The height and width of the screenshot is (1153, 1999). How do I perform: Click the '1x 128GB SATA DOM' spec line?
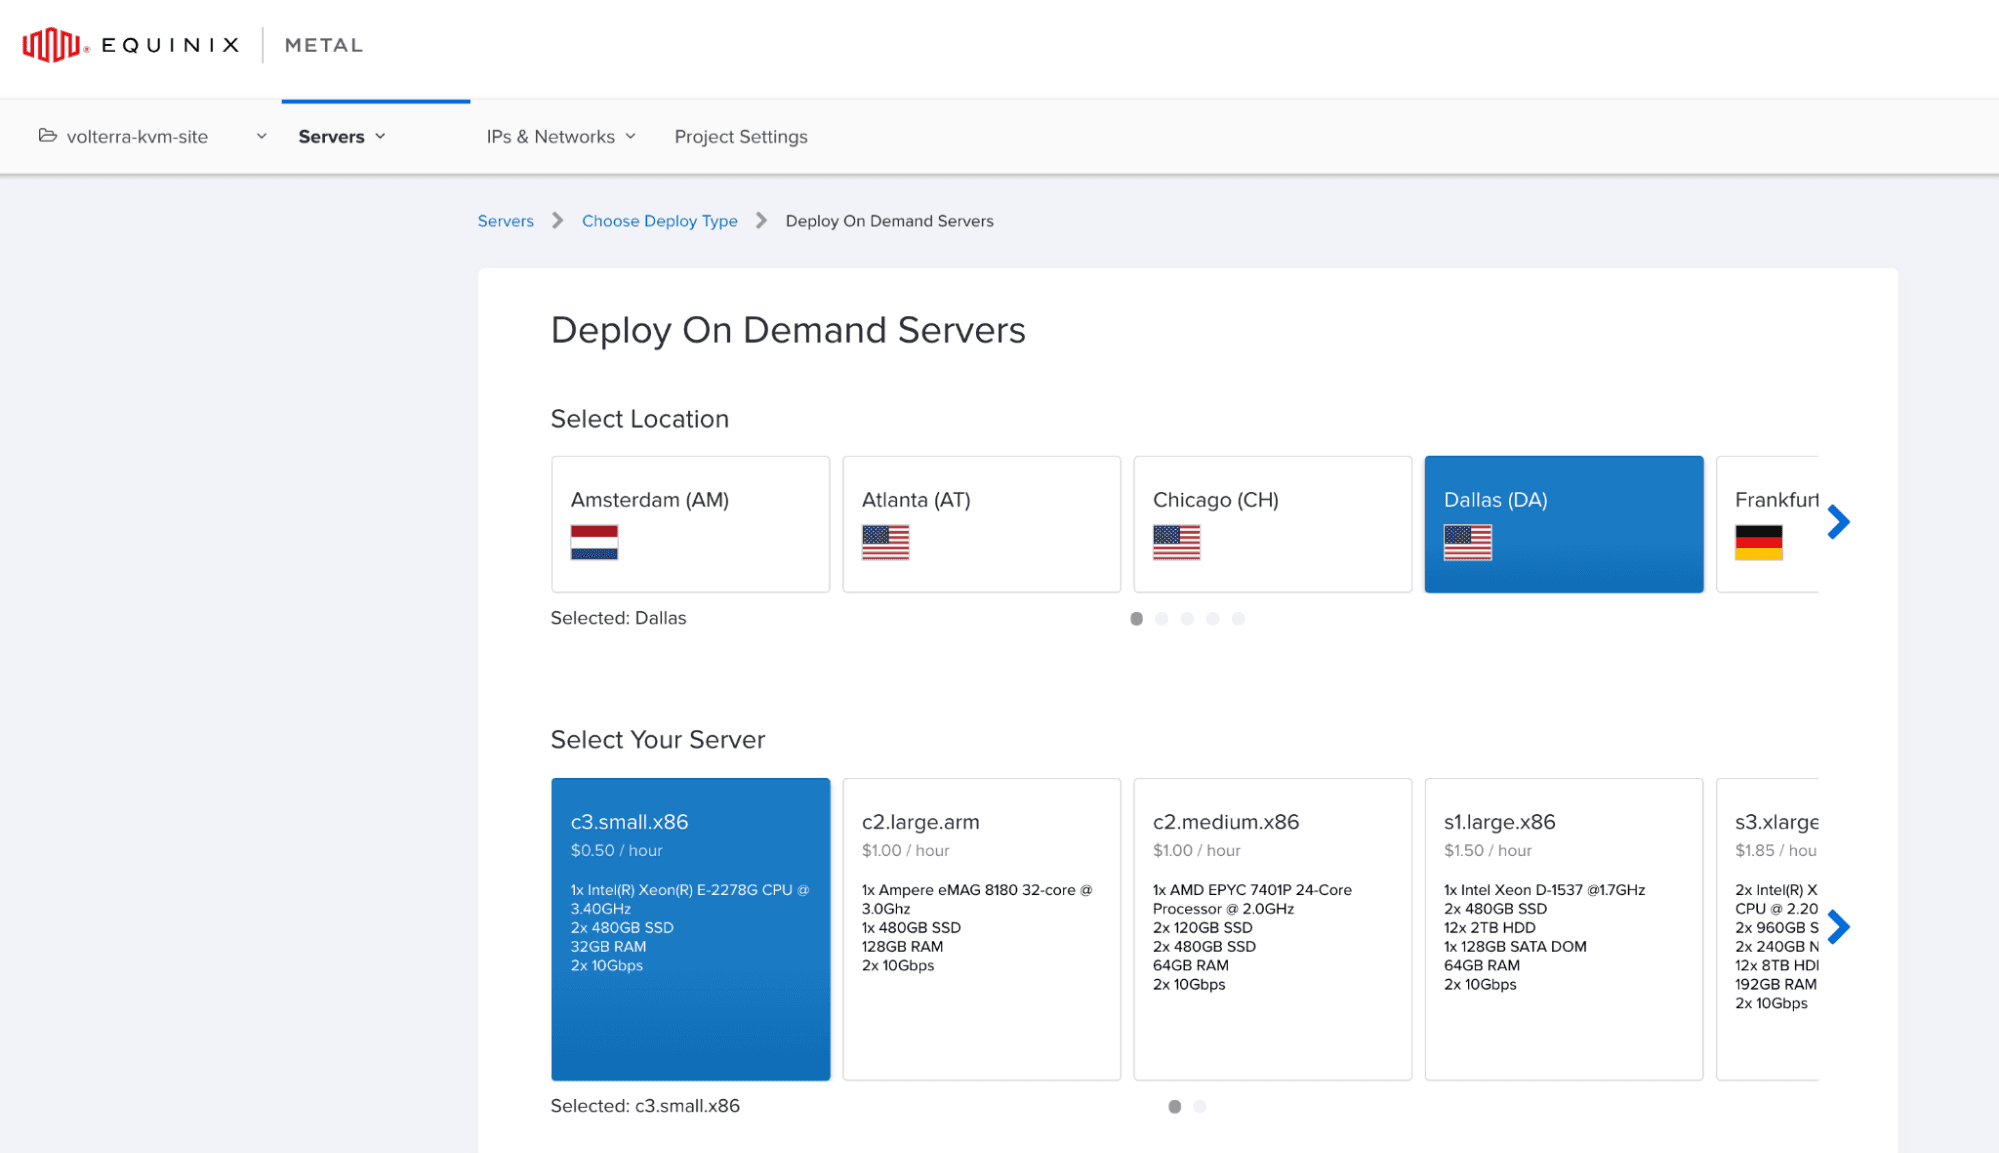point(1515,947)
